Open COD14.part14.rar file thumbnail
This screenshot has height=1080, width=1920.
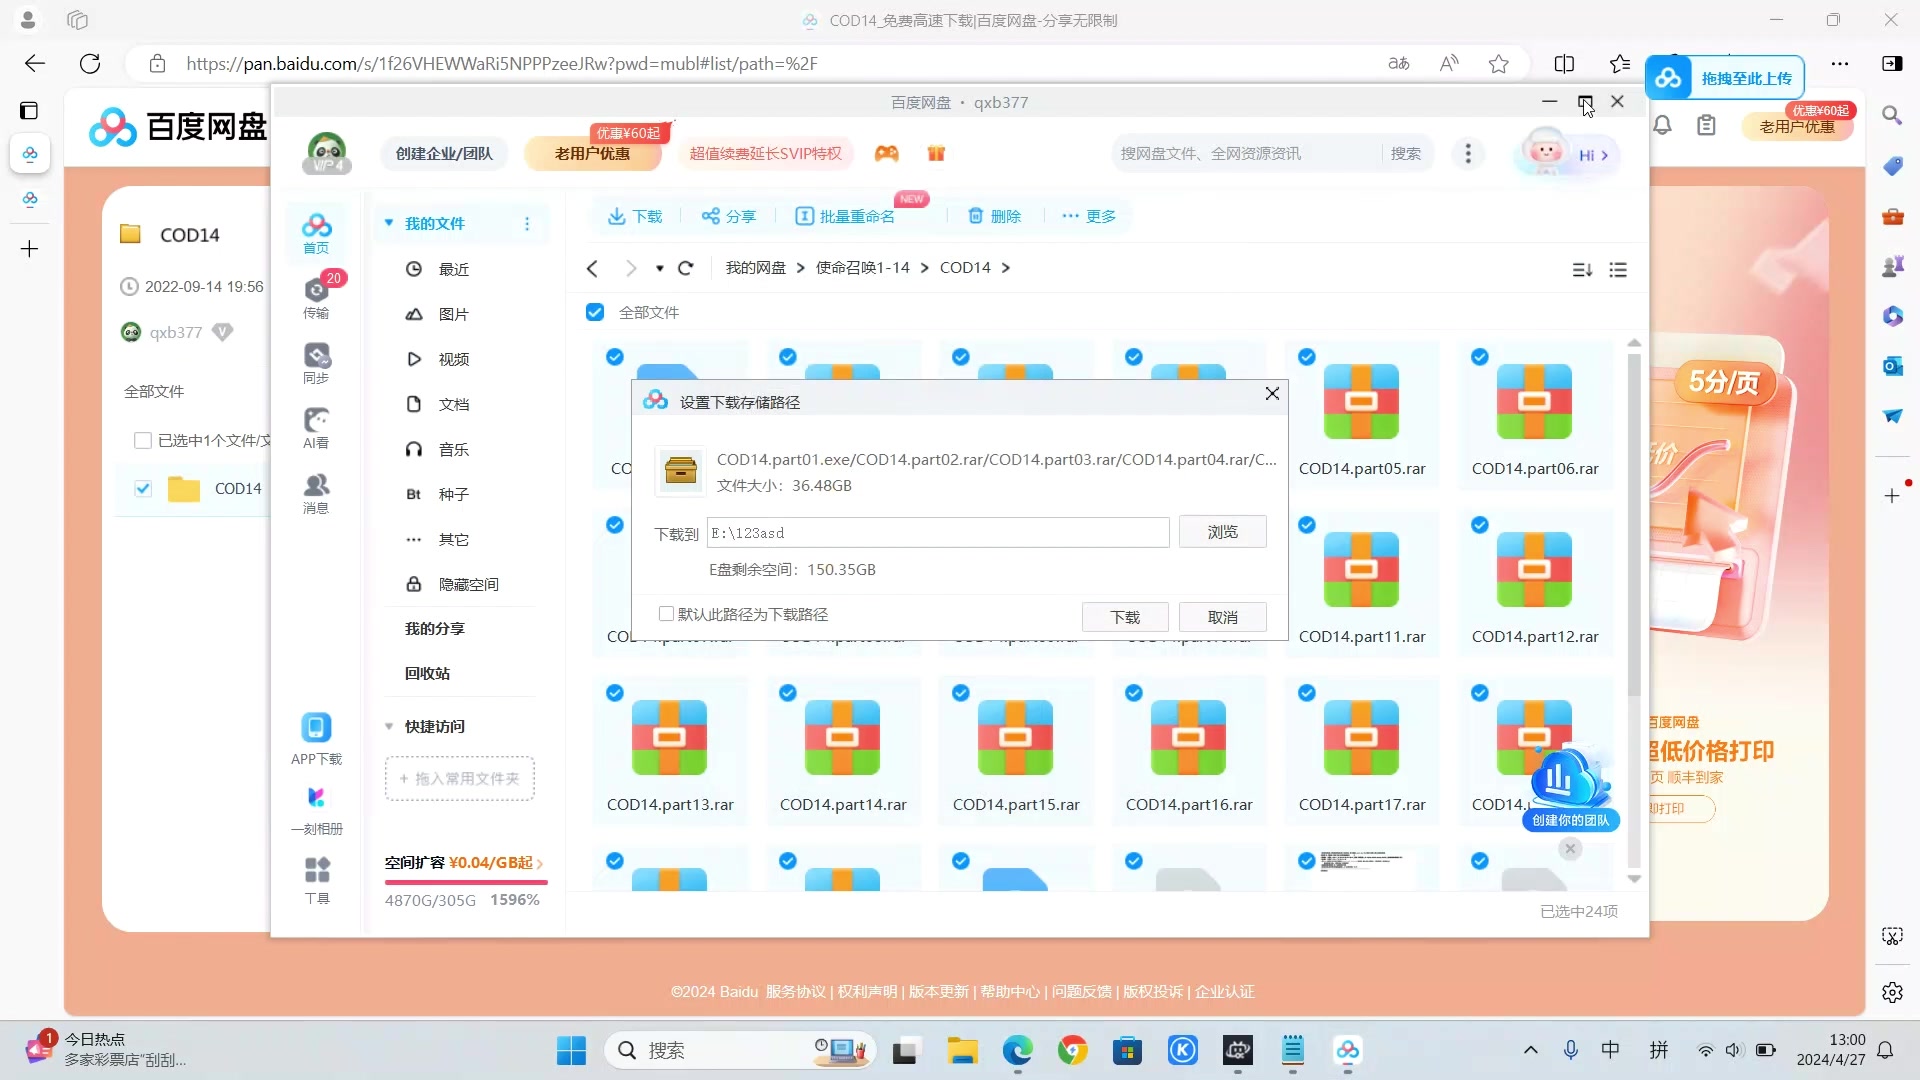843,737
